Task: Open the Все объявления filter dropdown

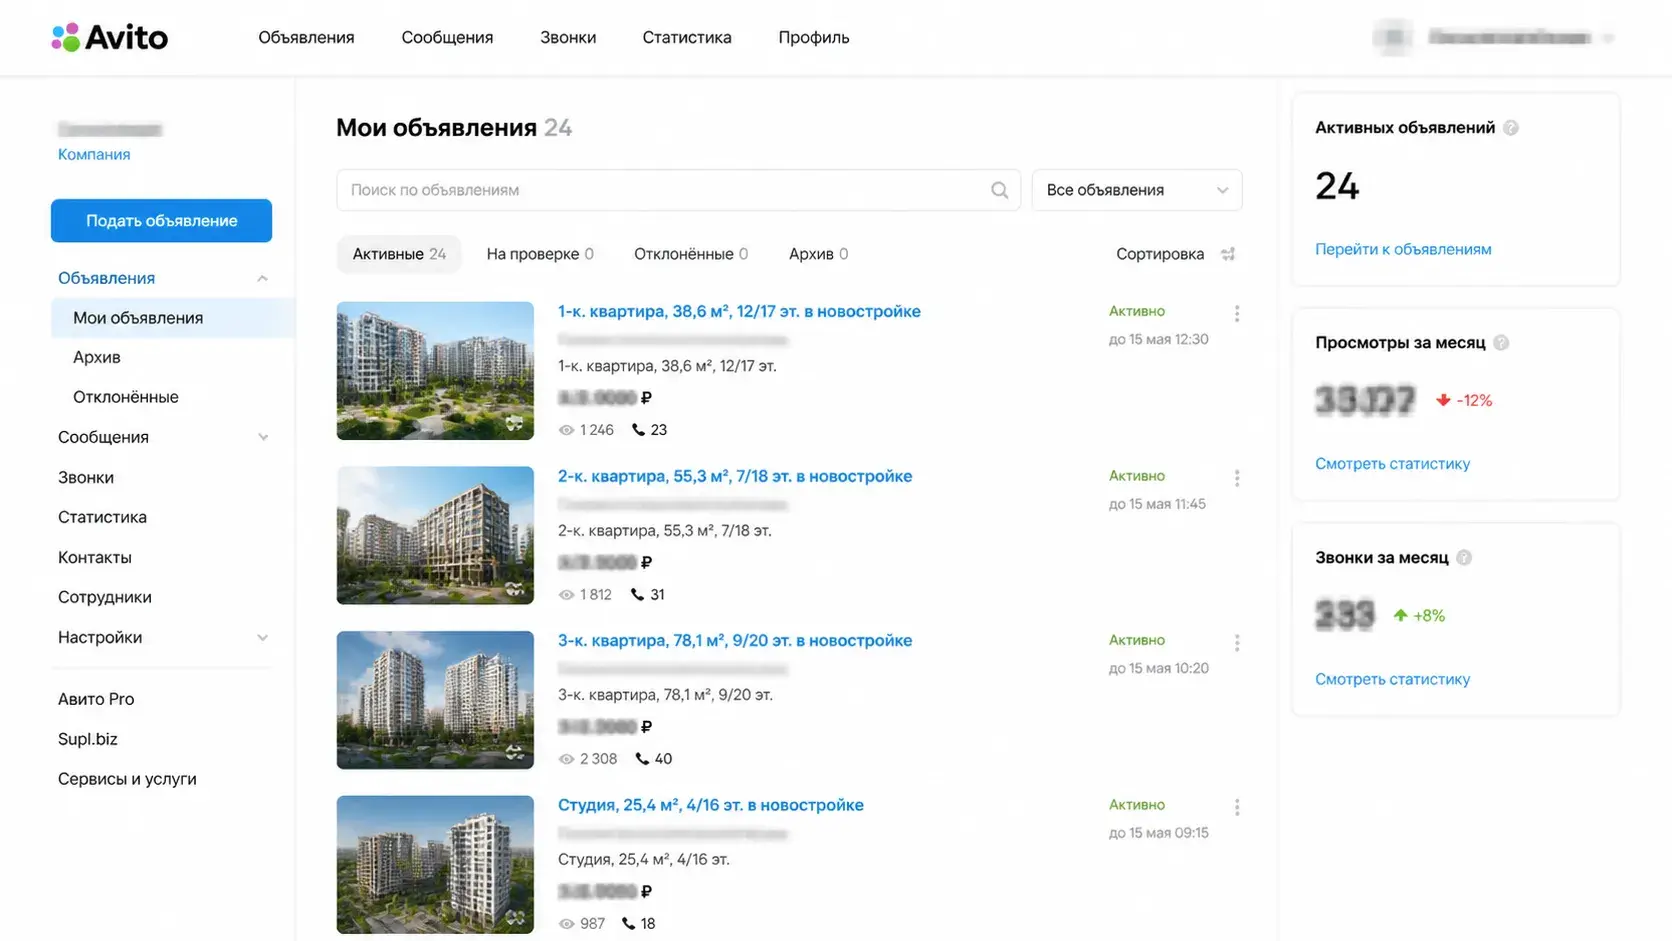Action: coord(1137,190)
